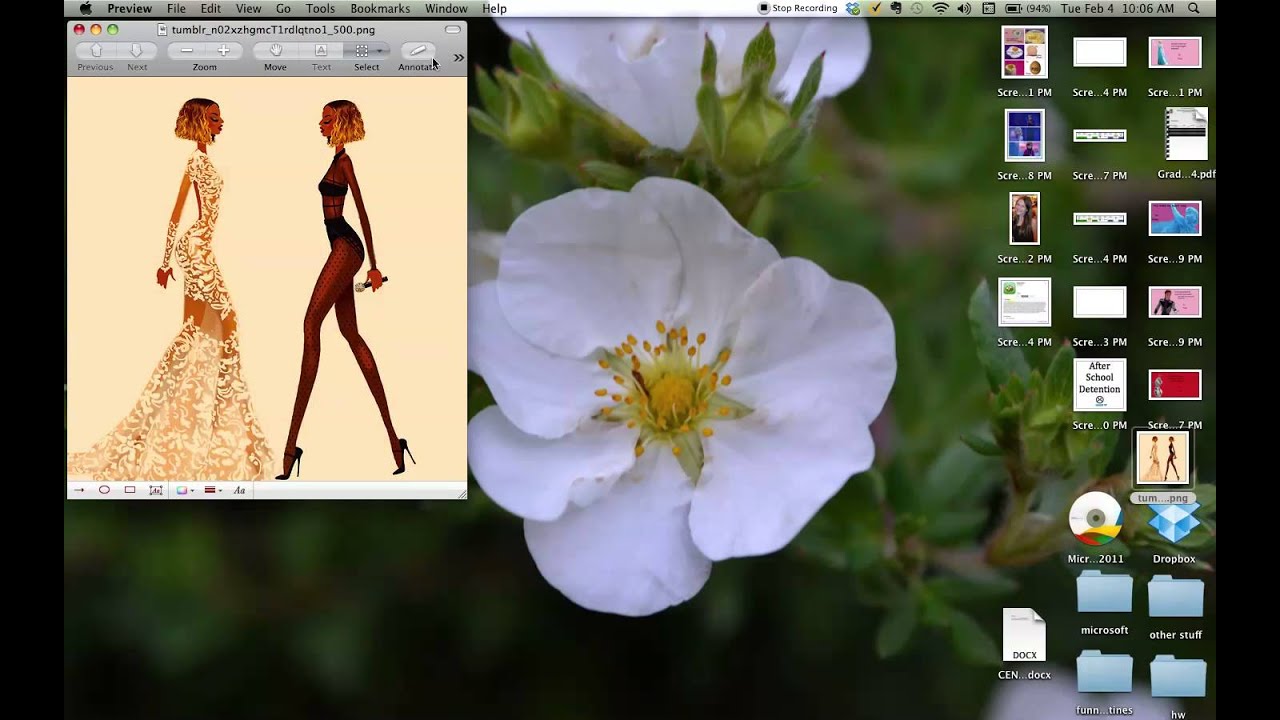Click the Next page arrow button

coord(136,50)
